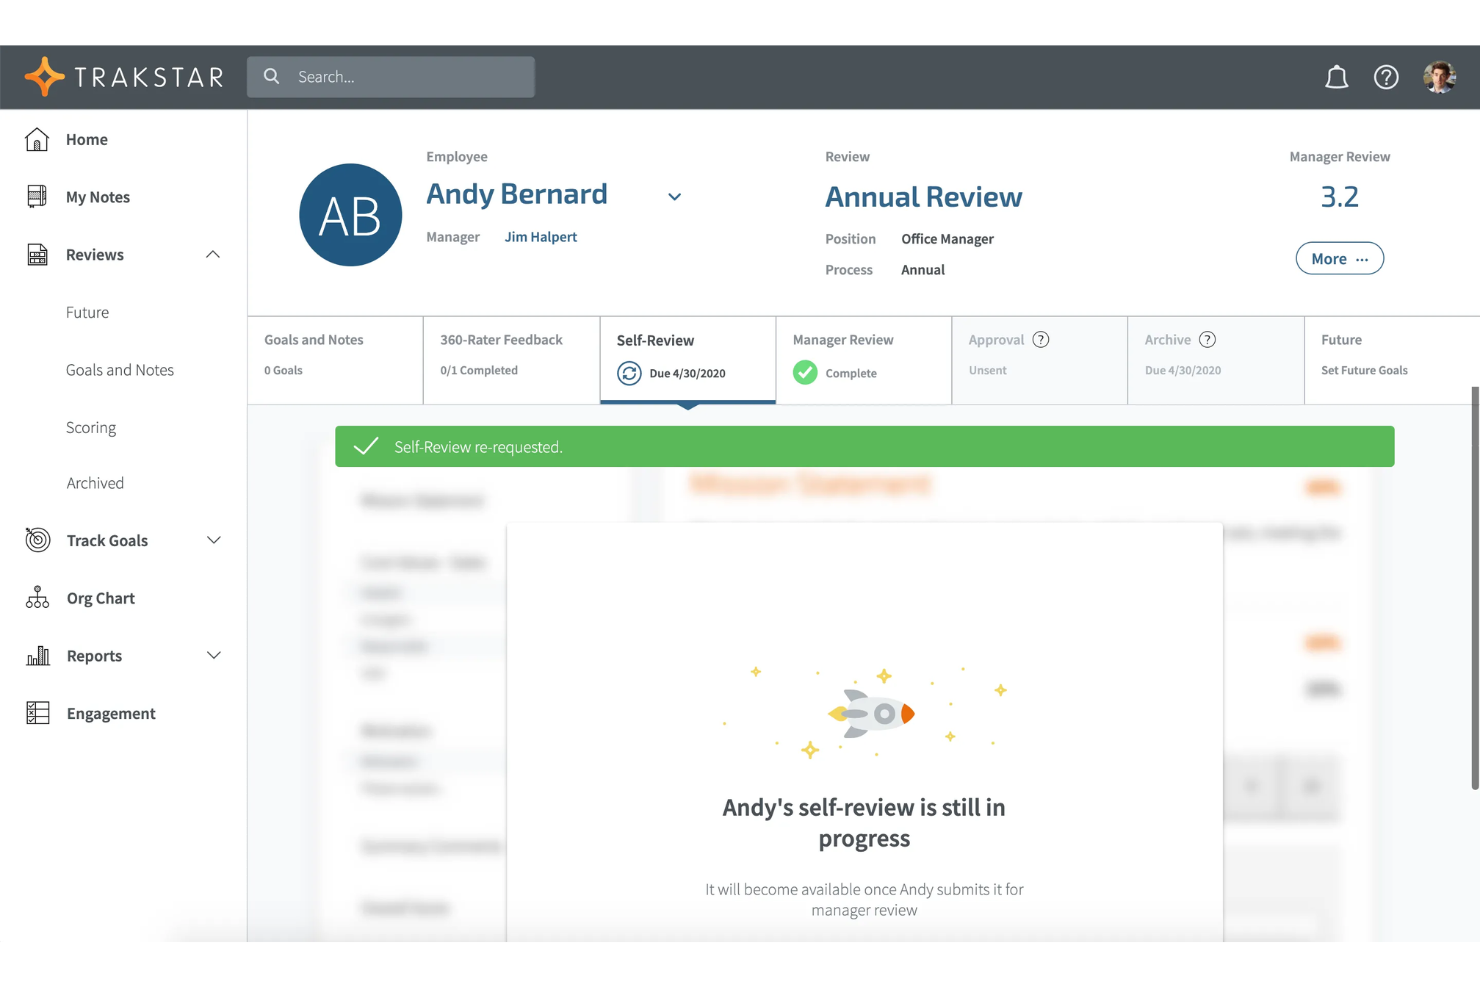1480x987 pixels.
Task: Open the Engagement sidebar icon
Action: 36,713
